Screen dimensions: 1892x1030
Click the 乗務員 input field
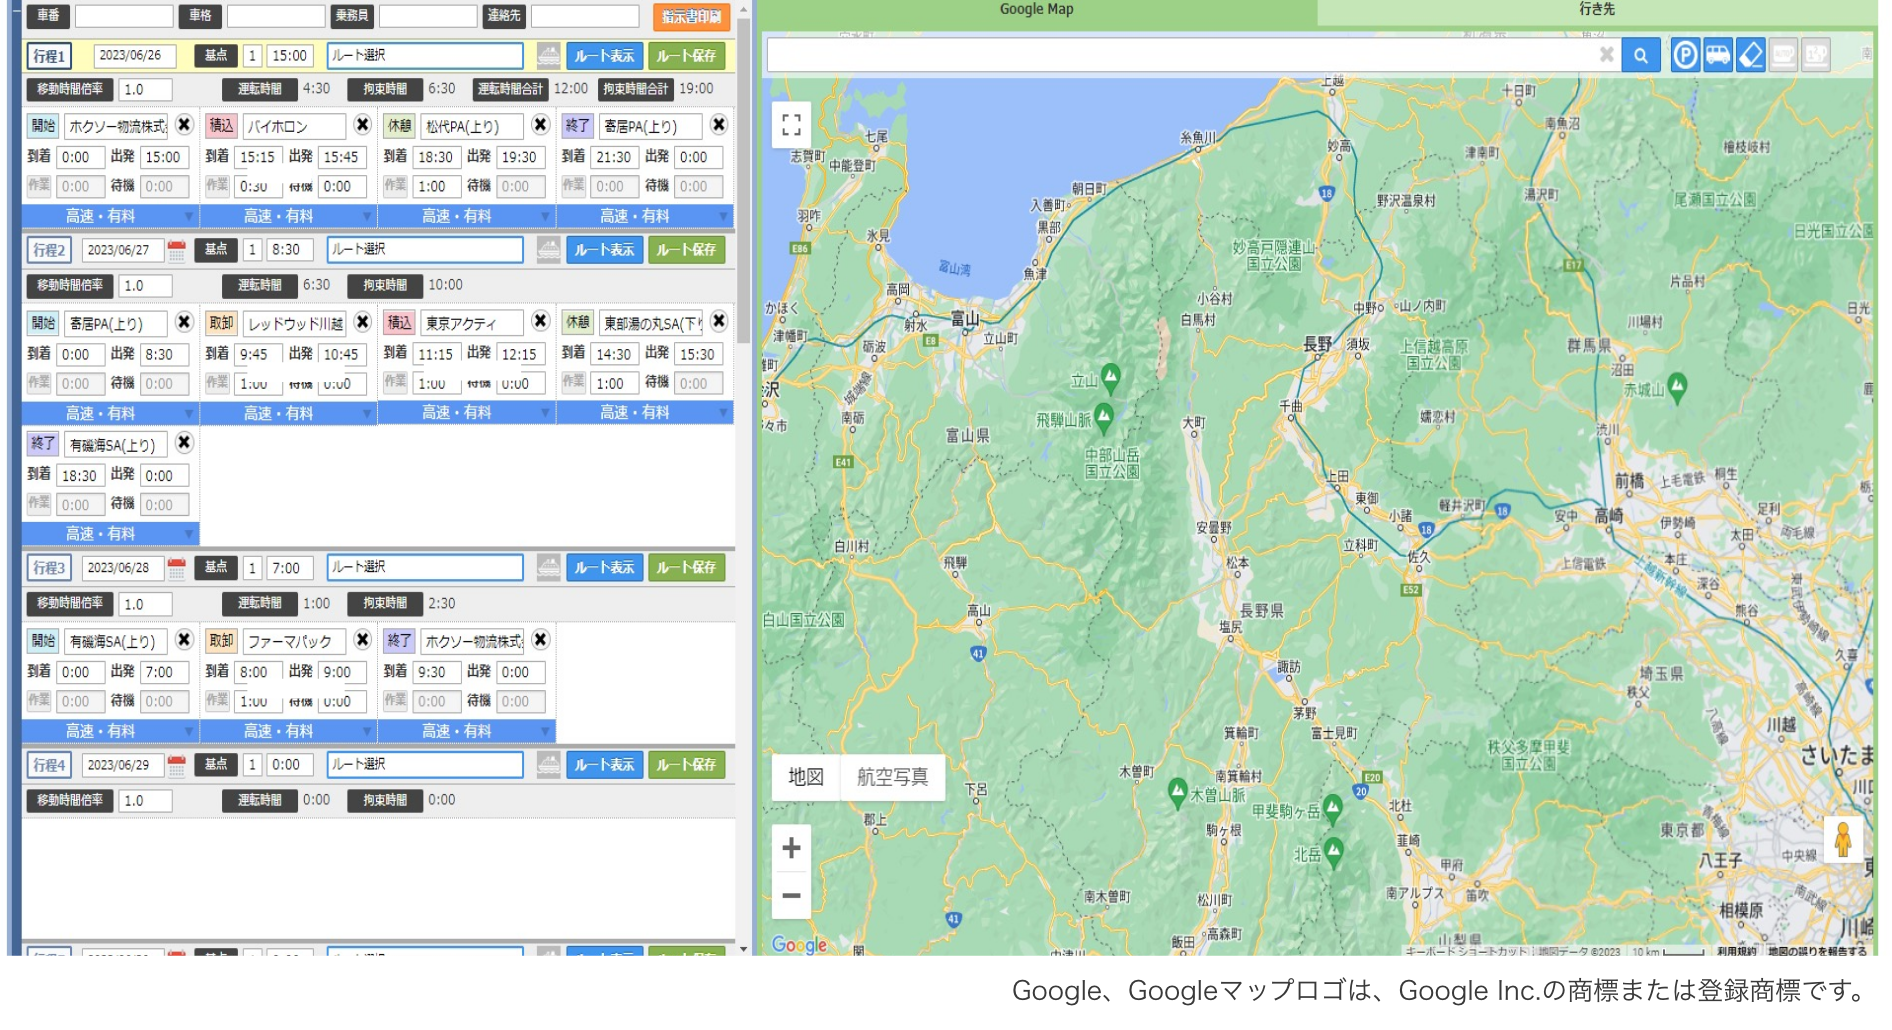(x=427, y=16)
